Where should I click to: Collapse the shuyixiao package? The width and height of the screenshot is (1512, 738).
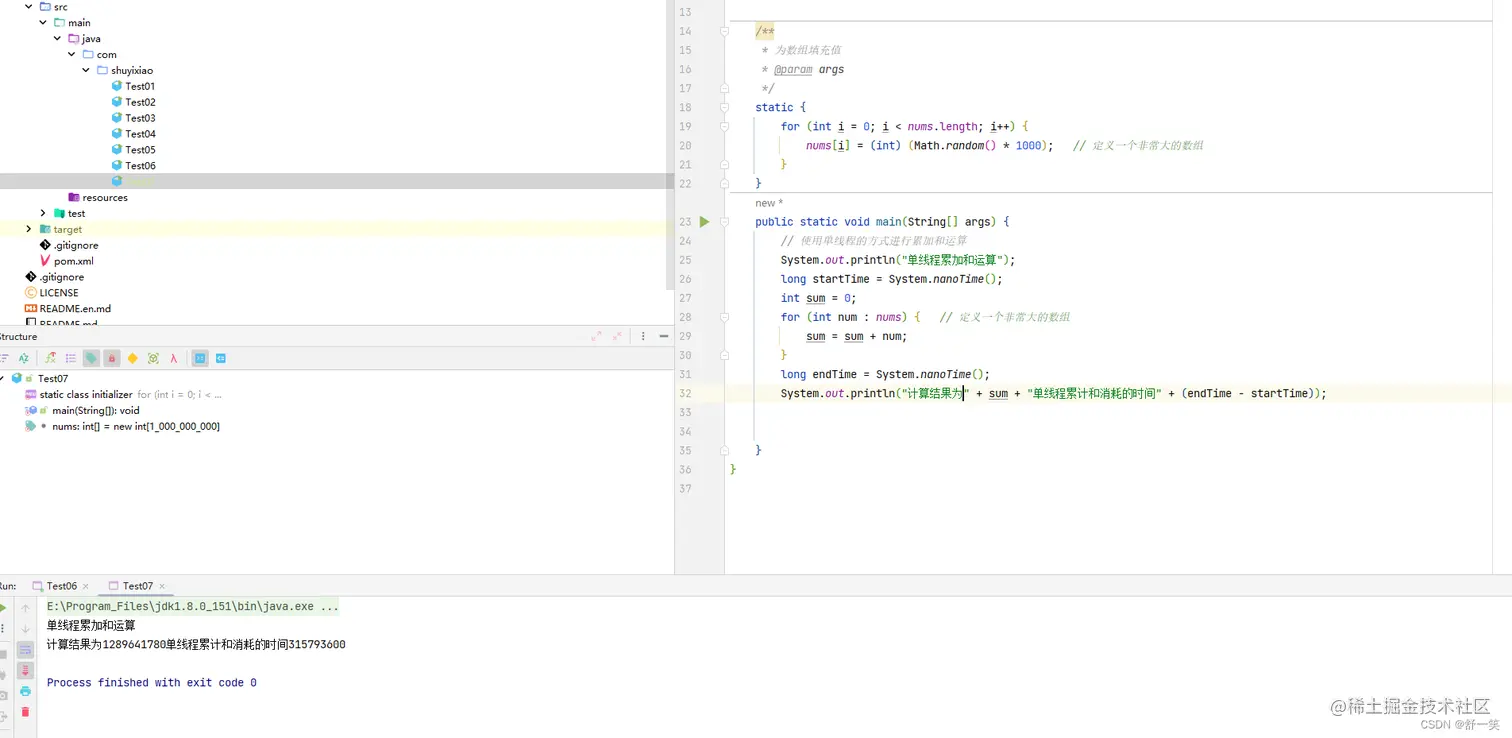click(87, 70)
